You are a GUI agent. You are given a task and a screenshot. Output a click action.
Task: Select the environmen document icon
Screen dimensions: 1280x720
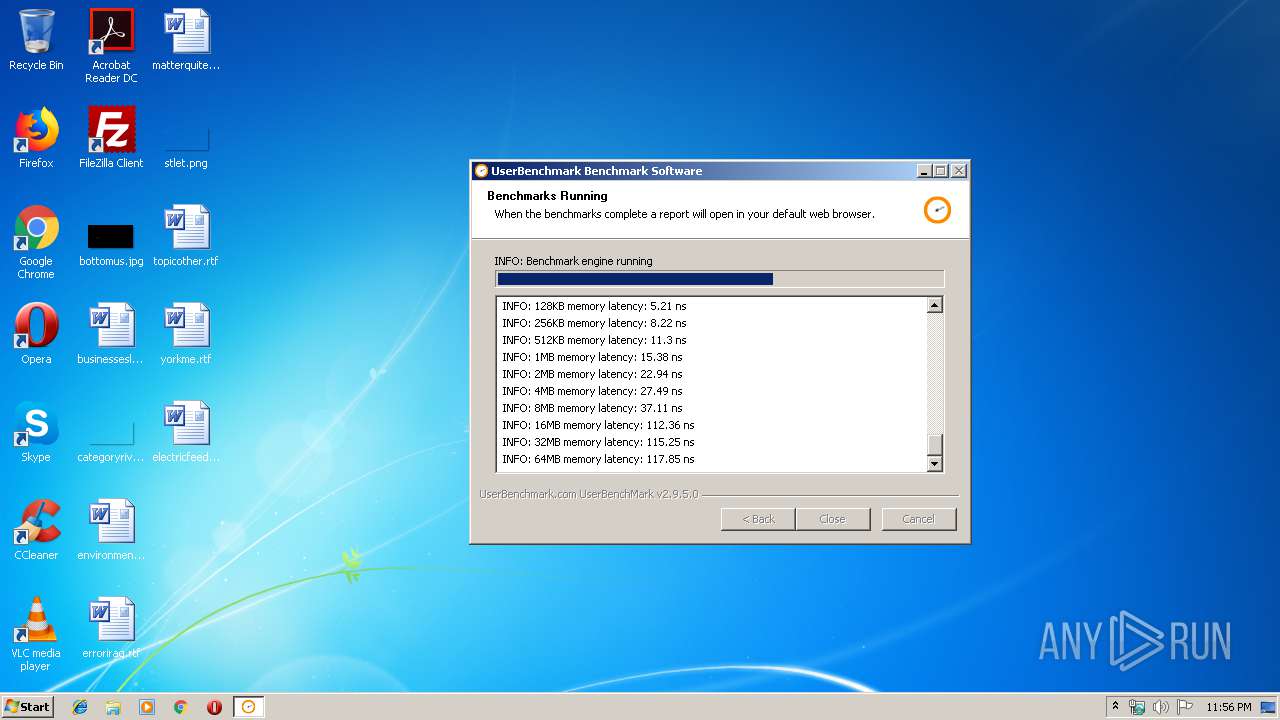click(x=111, y=530)
